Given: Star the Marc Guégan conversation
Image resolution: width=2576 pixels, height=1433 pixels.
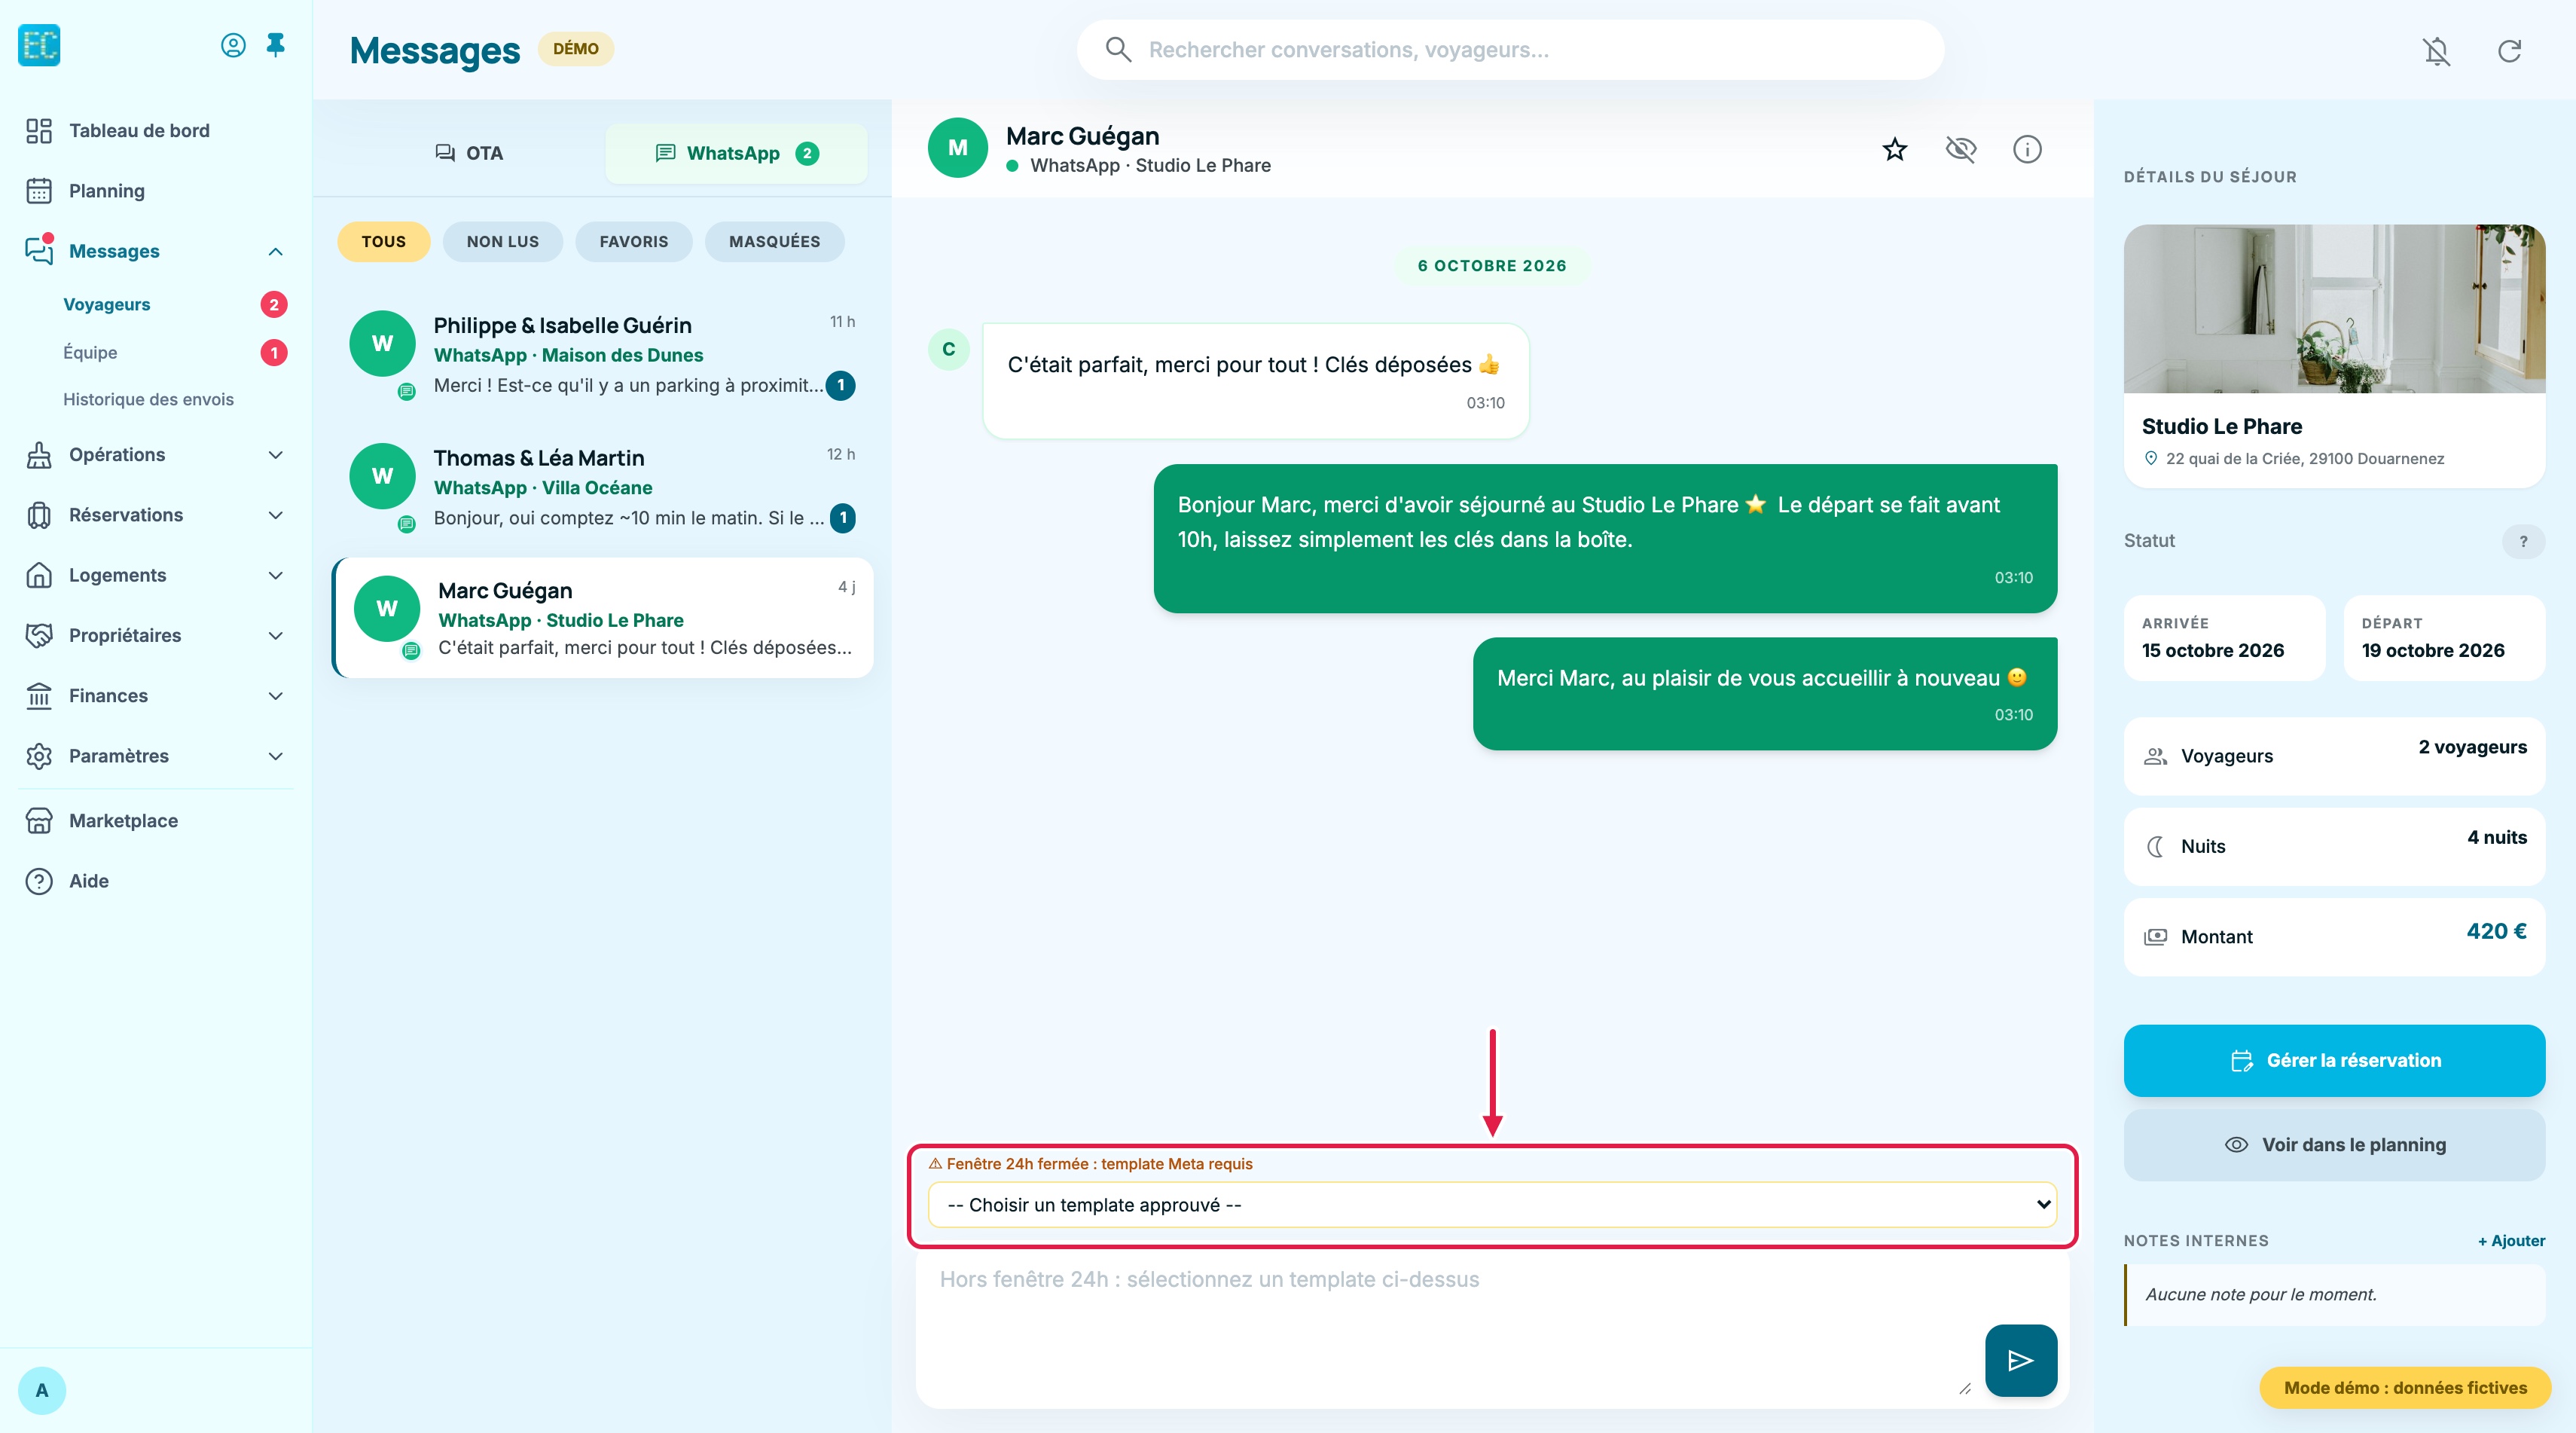Looking at the screenshot, I should click(1895, 149).
